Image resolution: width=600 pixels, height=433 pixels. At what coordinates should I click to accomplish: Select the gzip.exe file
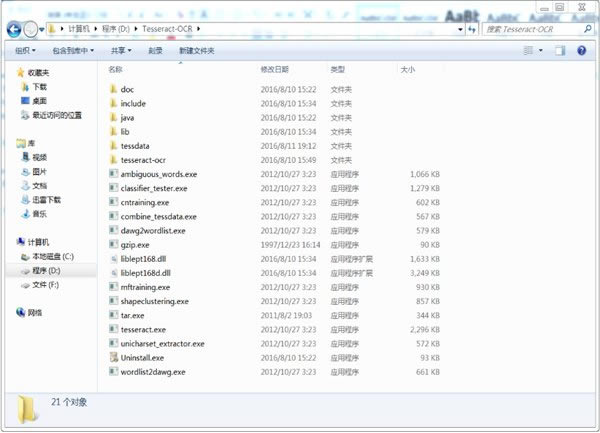[134, 244]
